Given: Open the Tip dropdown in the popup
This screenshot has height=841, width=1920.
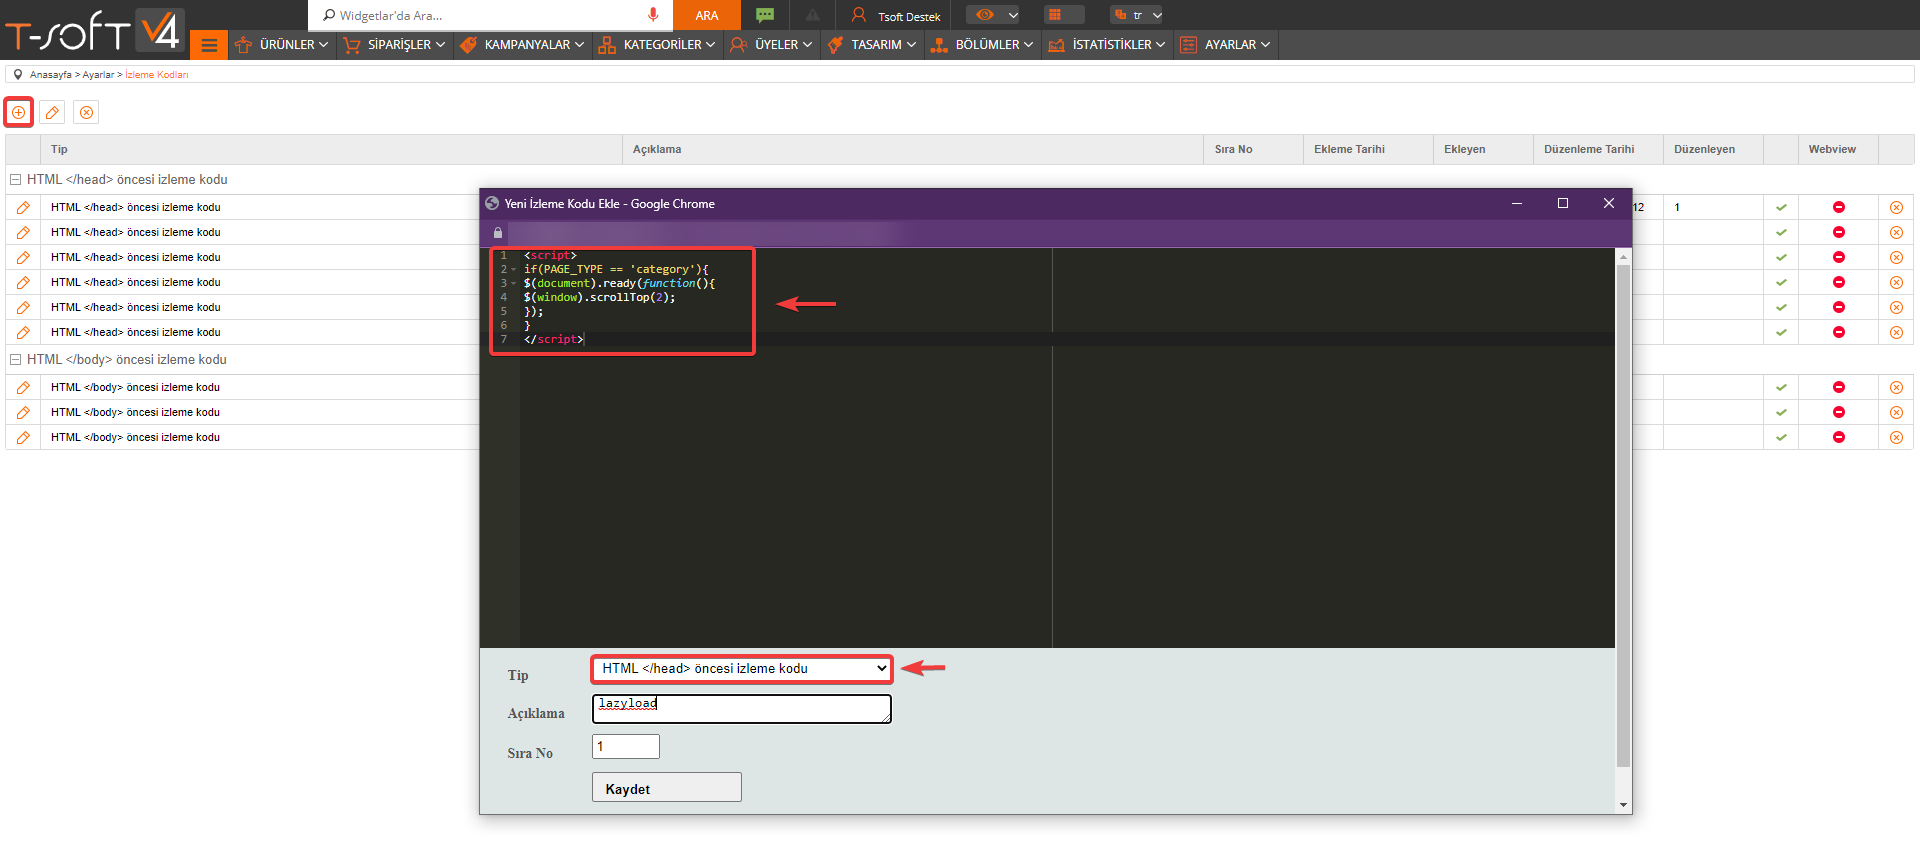Looking at the screenshot, I should click(x=742, y=668).
